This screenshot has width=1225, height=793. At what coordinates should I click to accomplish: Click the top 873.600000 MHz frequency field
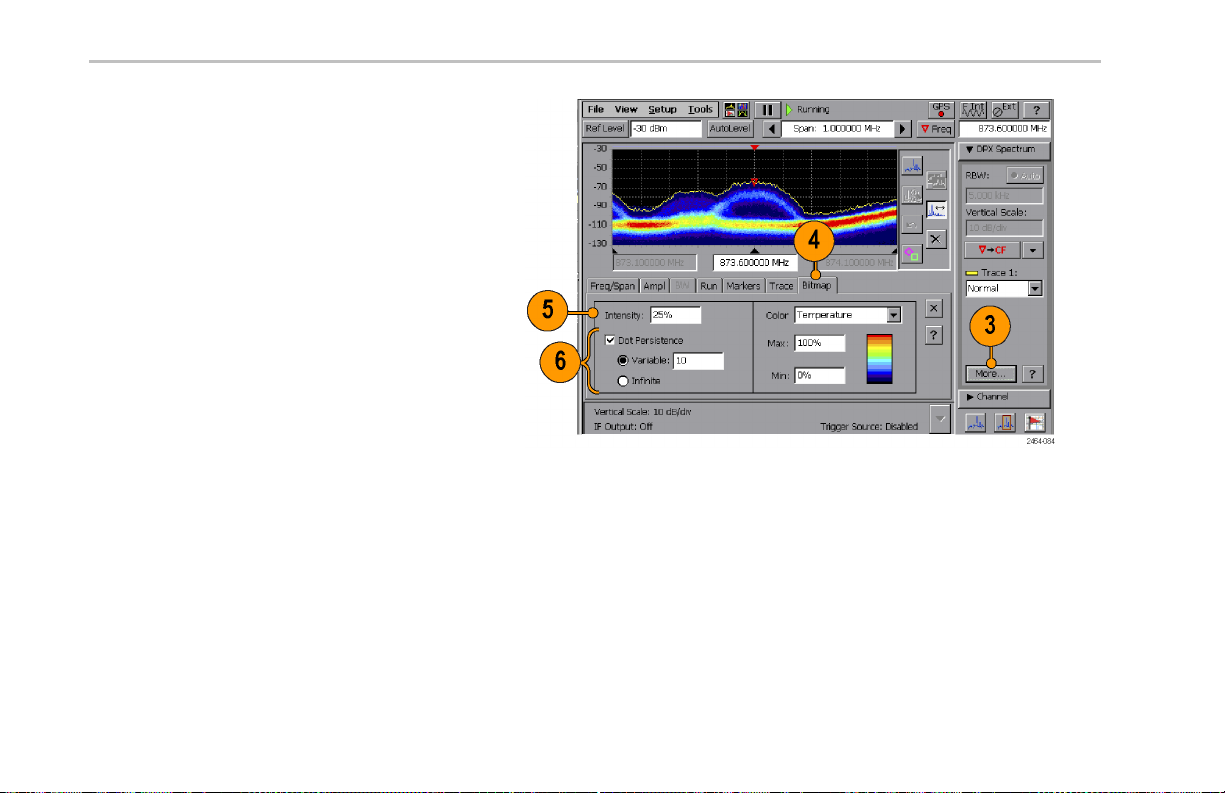tap(1005, 129)
